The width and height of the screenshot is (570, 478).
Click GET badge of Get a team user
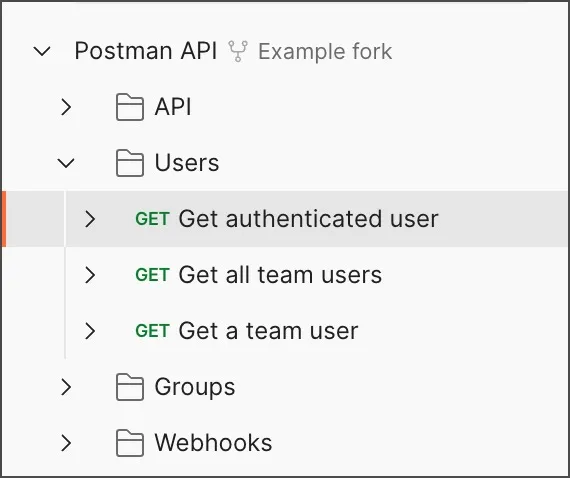(152, 331)
